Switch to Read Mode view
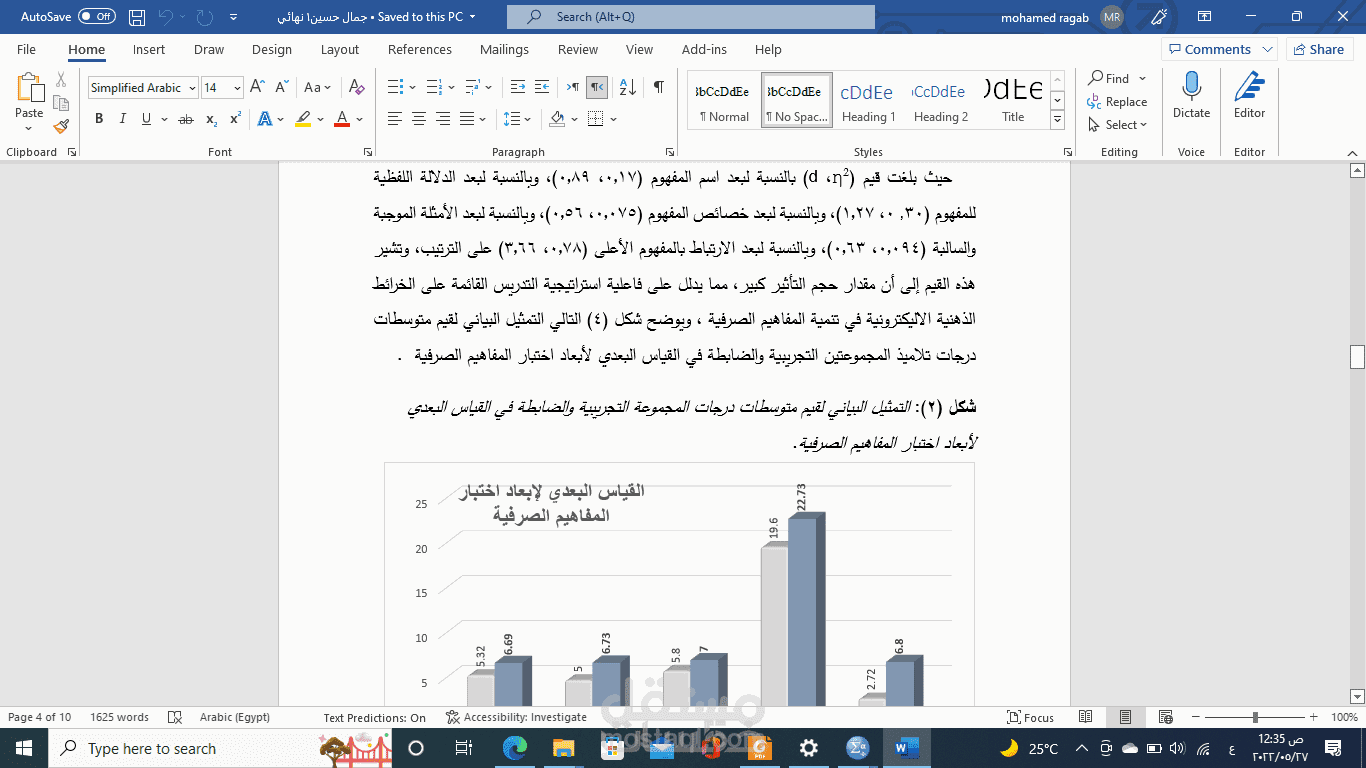Image resolution: width=1366 pixels, height=768 pixels. (1086, 717)
